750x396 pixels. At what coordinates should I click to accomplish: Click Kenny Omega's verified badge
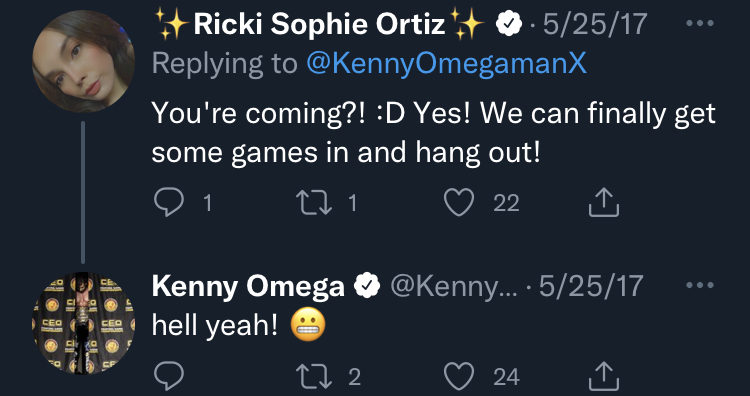tap(367, 286)
